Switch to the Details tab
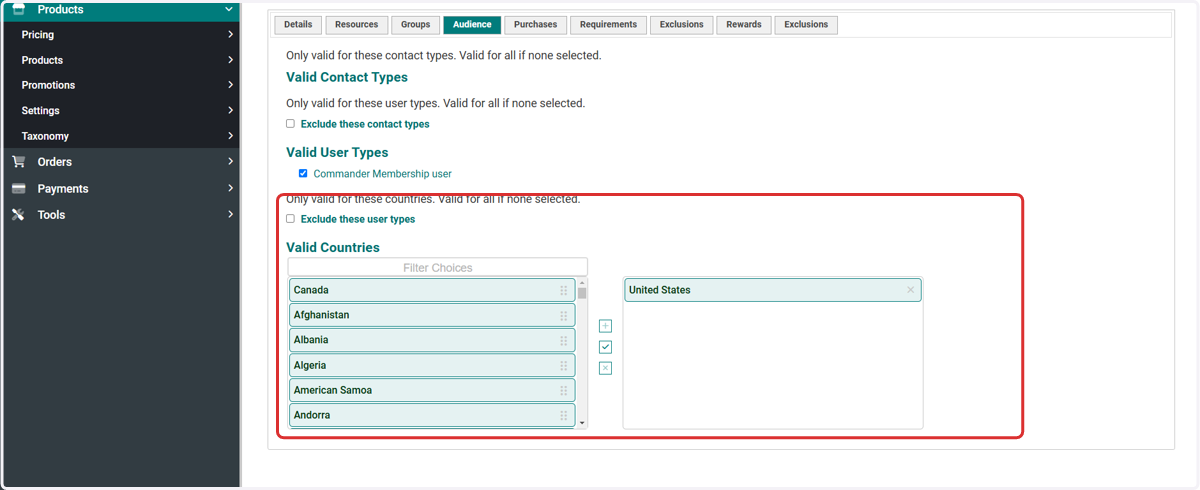This screenshot has height=490, width=1200. (x=298, y=24)
